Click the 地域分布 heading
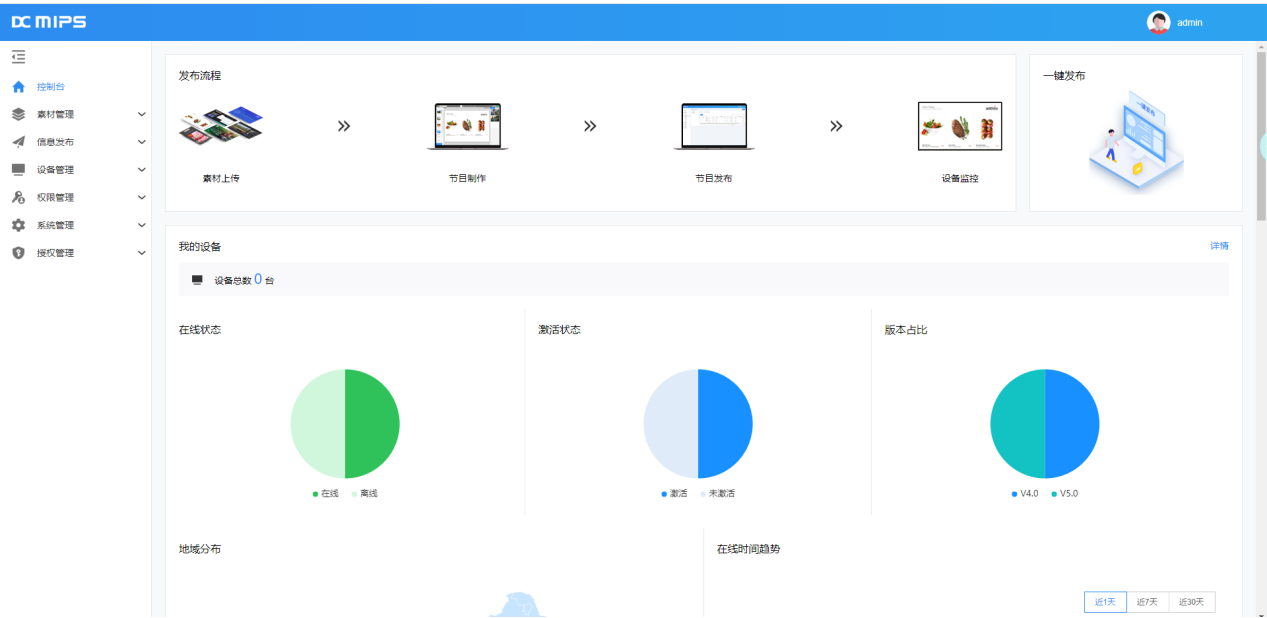The image size is (1267, 618). tap(200, 549)
